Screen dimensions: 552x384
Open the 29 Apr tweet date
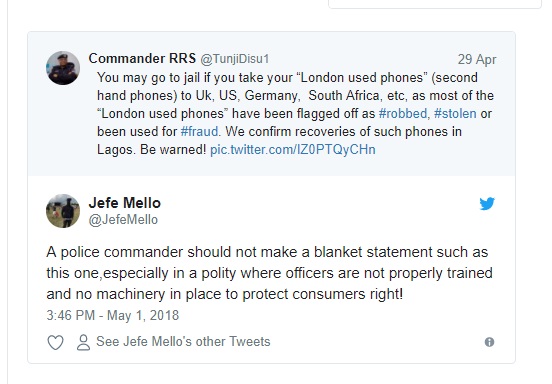477,59
